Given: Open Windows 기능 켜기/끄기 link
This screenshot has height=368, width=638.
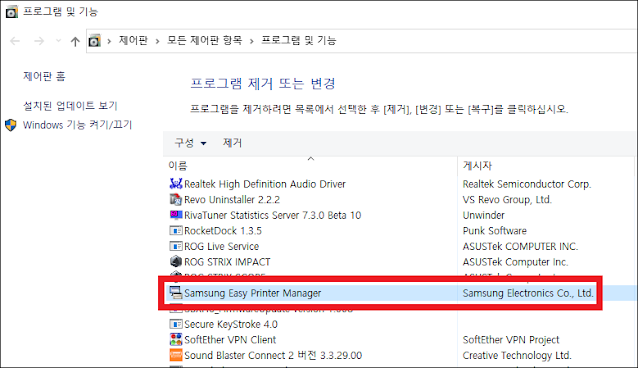Looking at the screenshot, I should coord(77,125).
